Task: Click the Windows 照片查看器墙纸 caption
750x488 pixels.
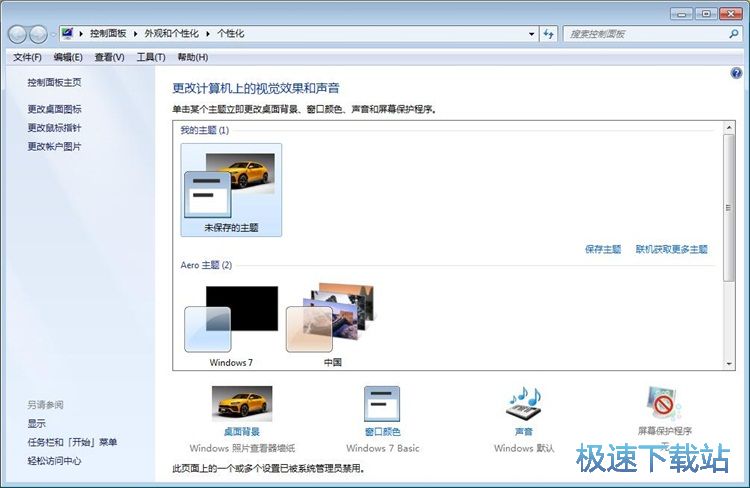Action: [242, 448]
